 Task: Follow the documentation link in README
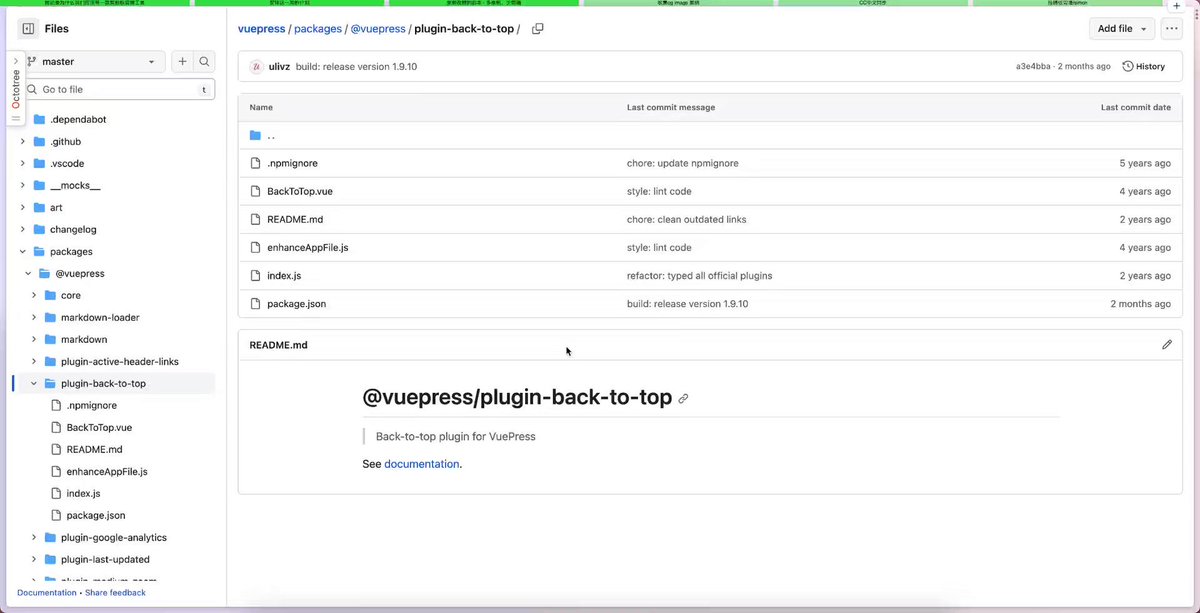[x=421, y=464]
